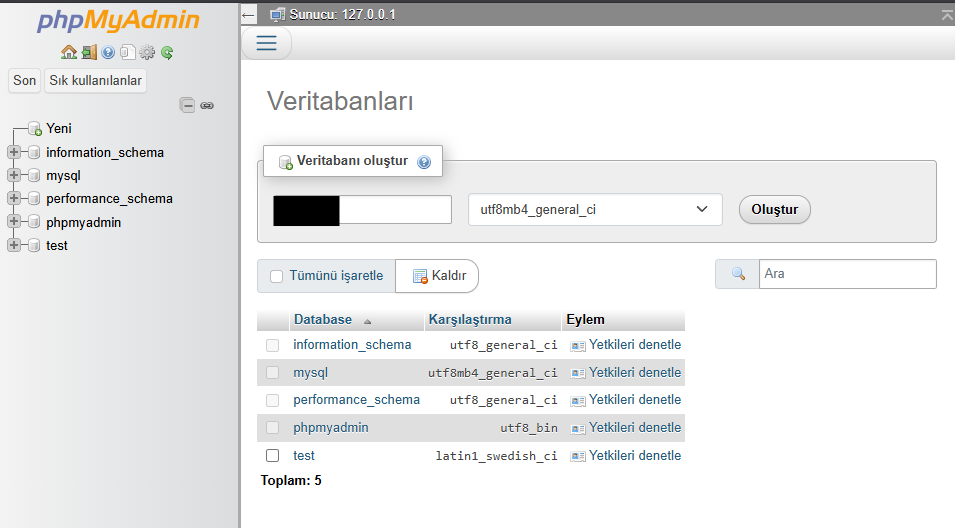Viewport: 955px width, 528px height.
Task: Tick the test row checkbox
Action: [x=272, y=456]
